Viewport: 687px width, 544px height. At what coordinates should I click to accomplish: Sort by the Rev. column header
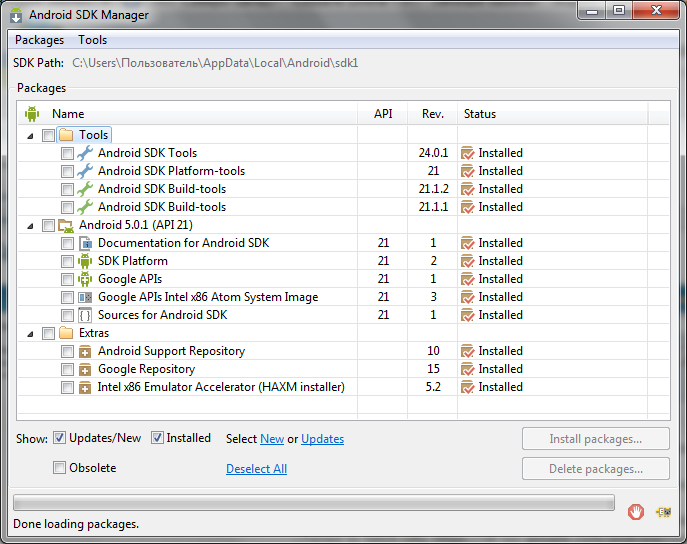pyautogui.click(x=433, y=114)
